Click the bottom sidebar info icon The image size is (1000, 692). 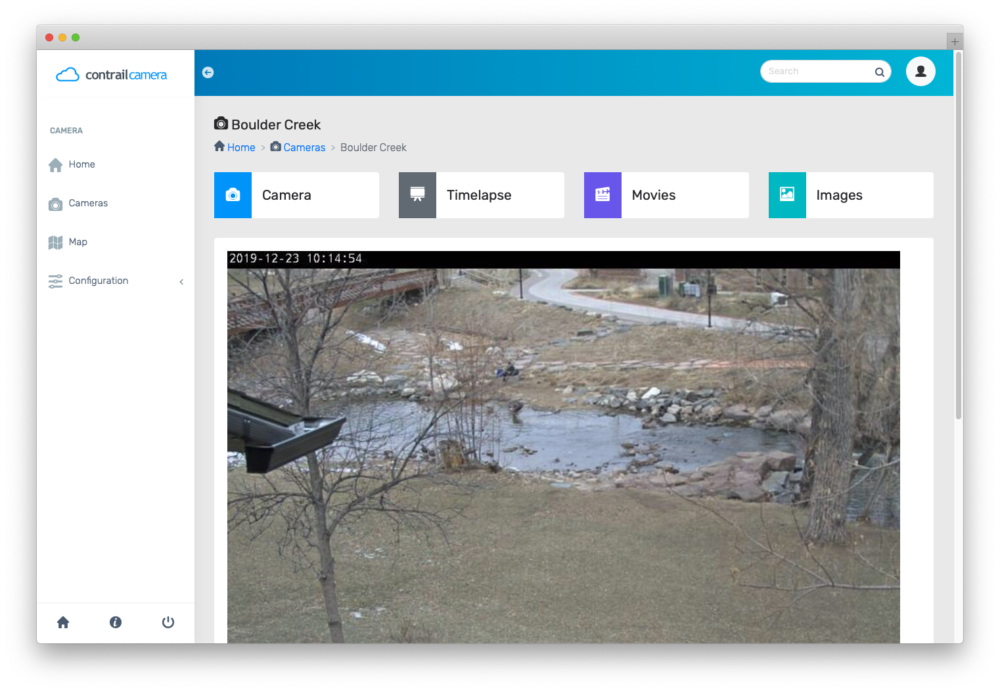click(115, 622)
